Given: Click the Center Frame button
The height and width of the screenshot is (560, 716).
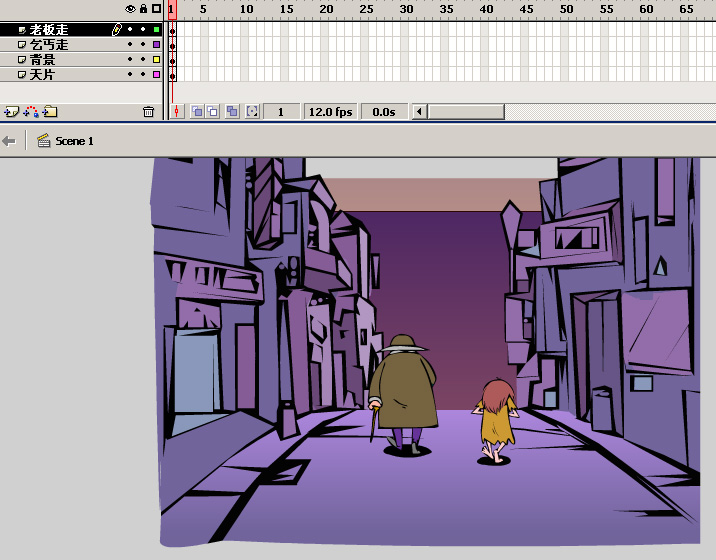Looking at the screenshot, I should pos(177,111).
